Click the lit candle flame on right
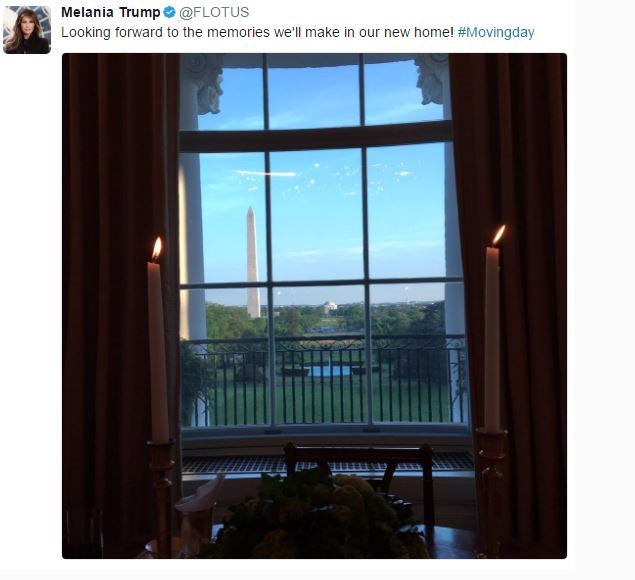The height and width of the screenshot is (580, 635). coord(499,235)
